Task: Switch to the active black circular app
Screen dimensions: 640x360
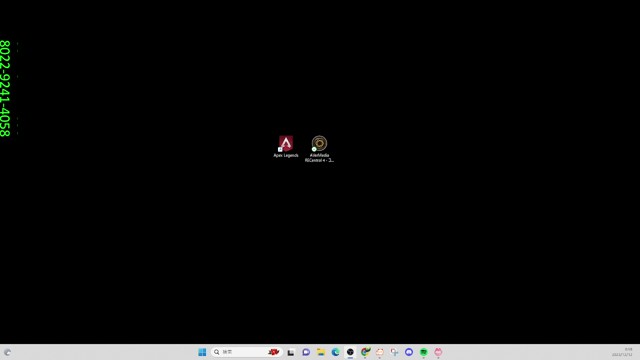Action: tap(350, 352)
